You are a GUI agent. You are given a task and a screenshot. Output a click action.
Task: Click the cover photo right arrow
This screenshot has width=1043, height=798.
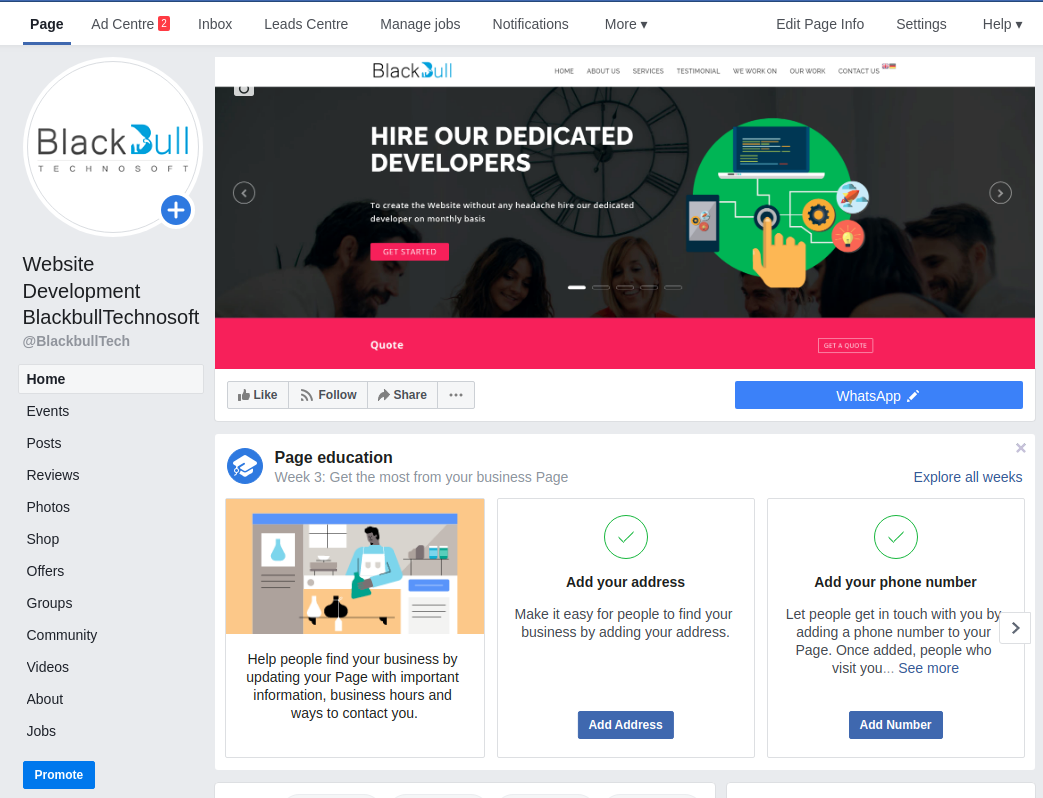tap(1000, 193)
